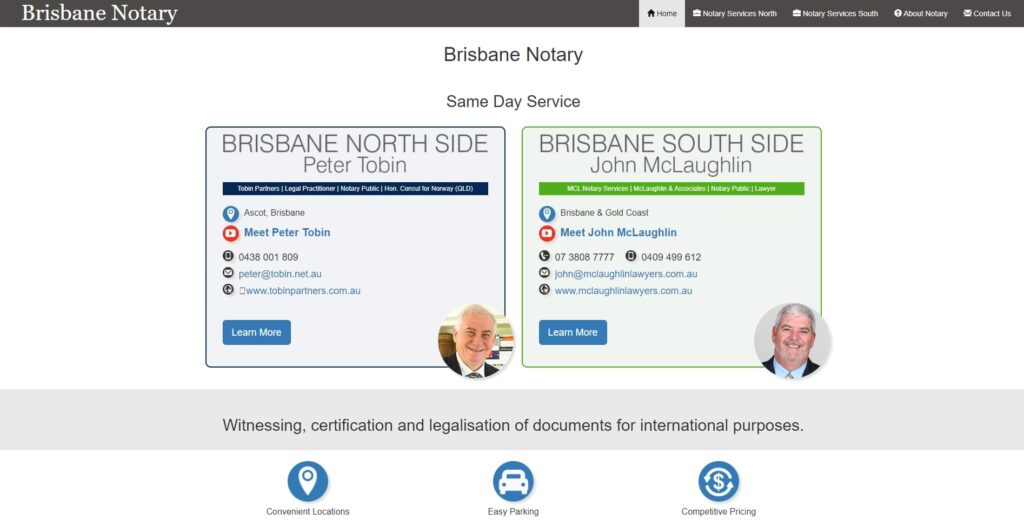Screen dimensions: 1024x520
Task: Click question icon in About Notary menu
Action: [898, 13]
